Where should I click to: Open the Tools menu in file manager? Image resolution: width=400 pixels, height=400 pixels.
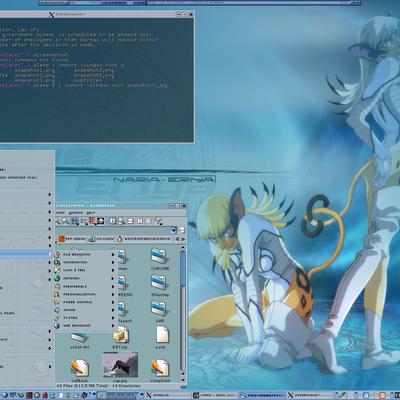pos(61,213)
